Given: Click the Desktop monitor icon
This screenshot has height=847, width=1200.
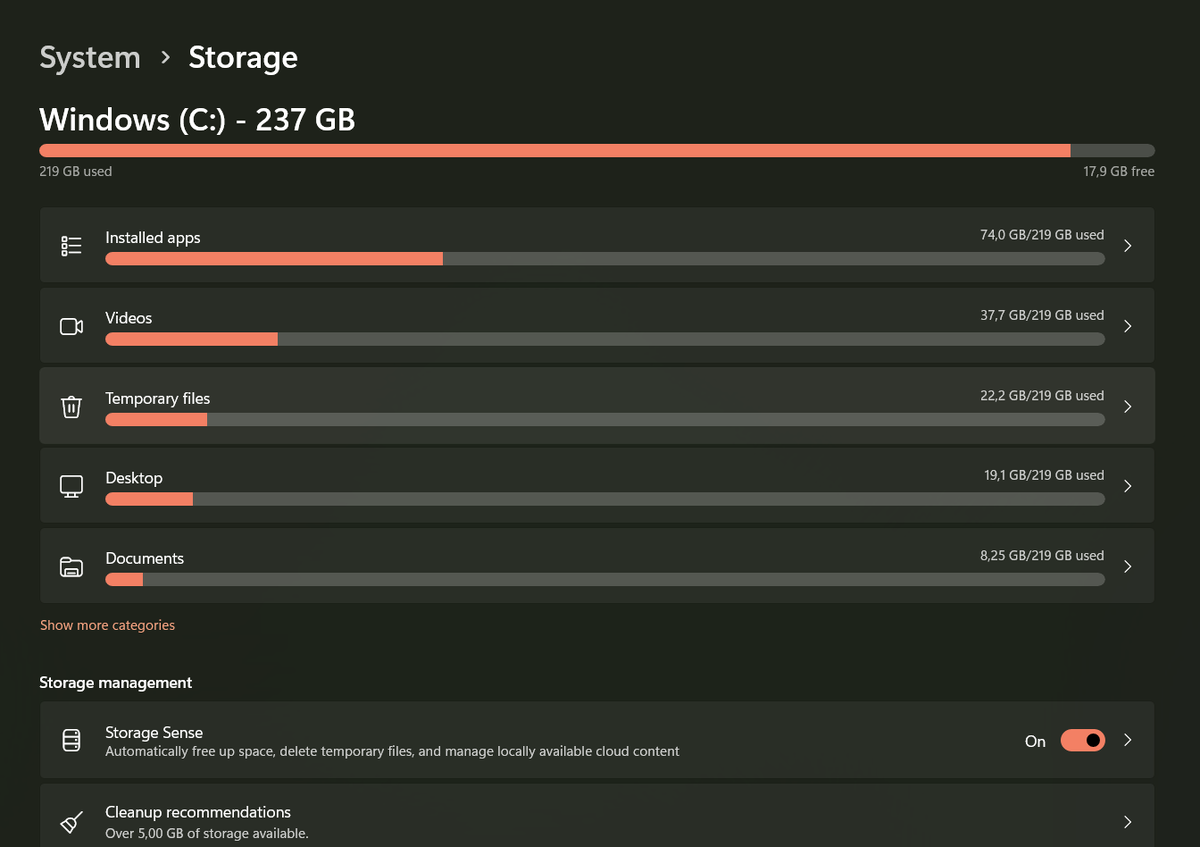Looking at the screenshot, I should click(x=71, y=486).
